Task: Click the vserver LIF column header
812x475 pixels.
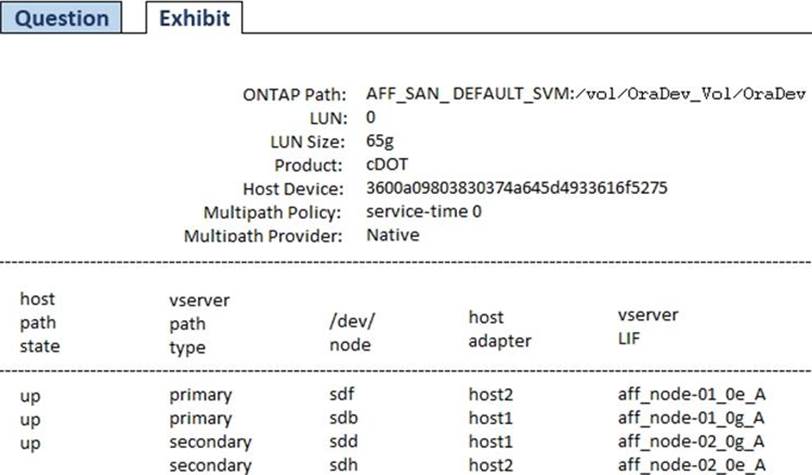Action: [x=648, y=325]
